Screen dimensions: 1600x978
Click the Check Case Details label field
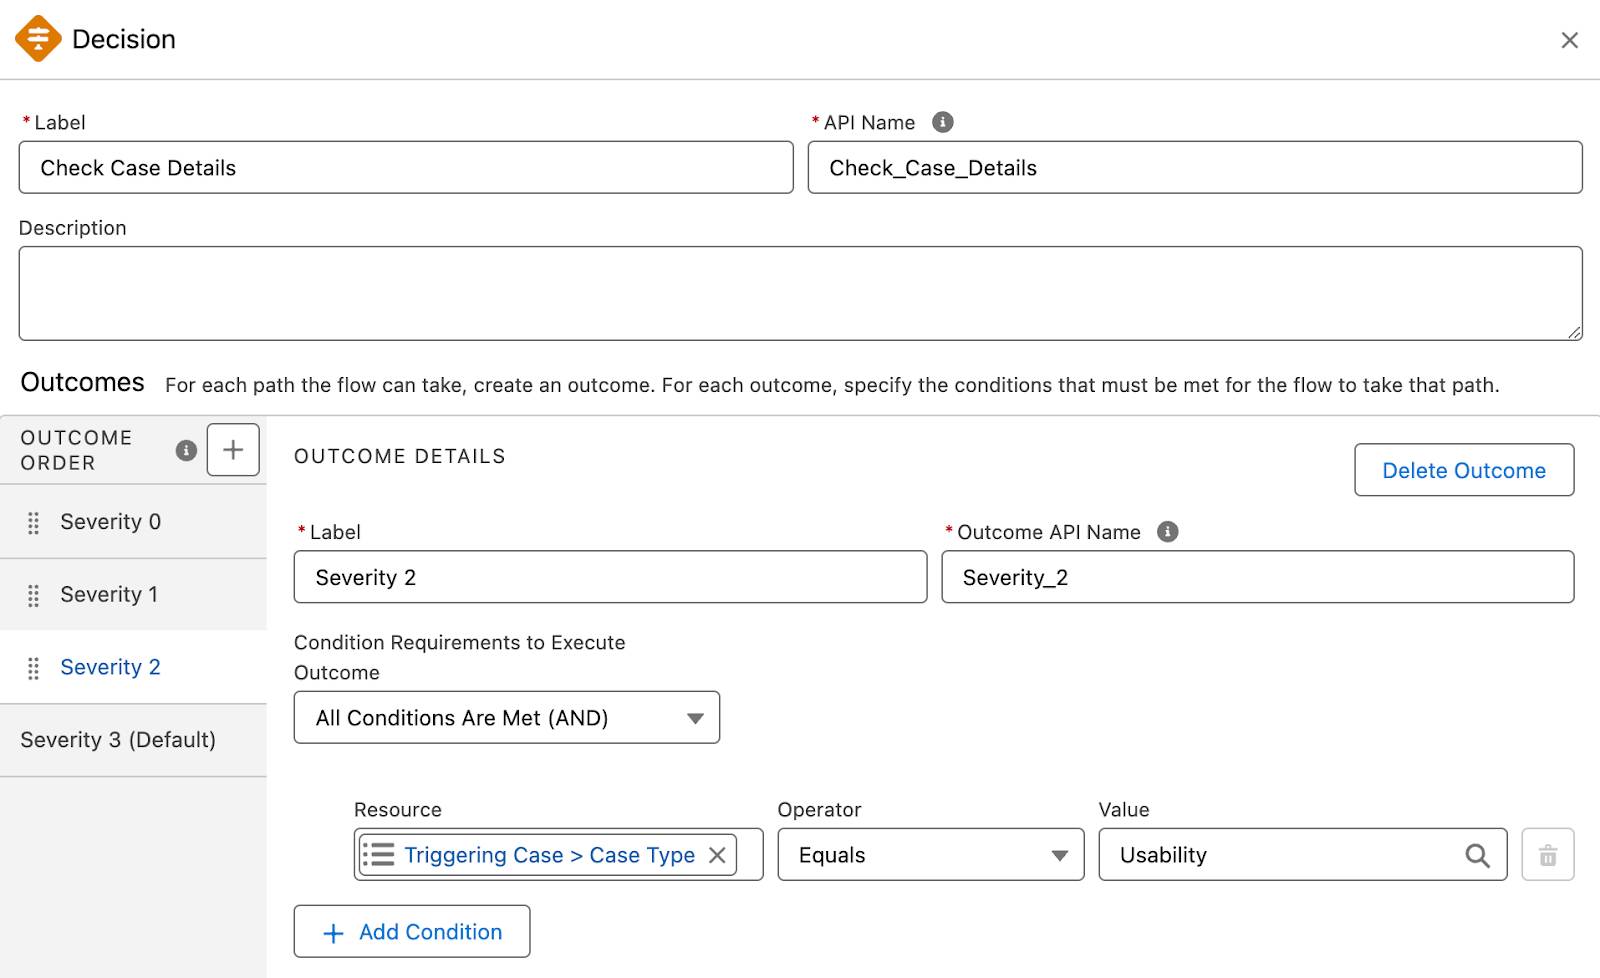point(406,168)
